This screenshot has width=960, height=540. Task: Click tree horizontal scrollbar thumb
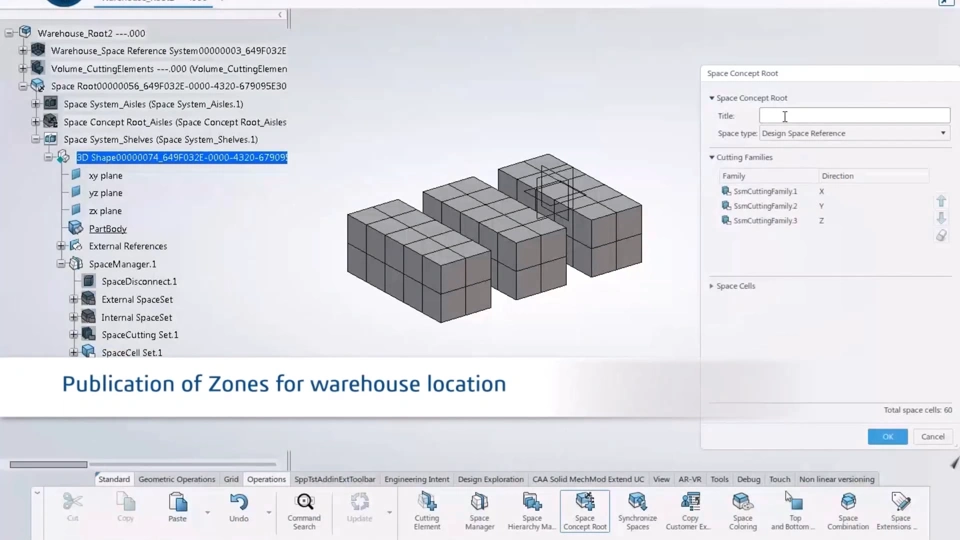click(48, 464)
